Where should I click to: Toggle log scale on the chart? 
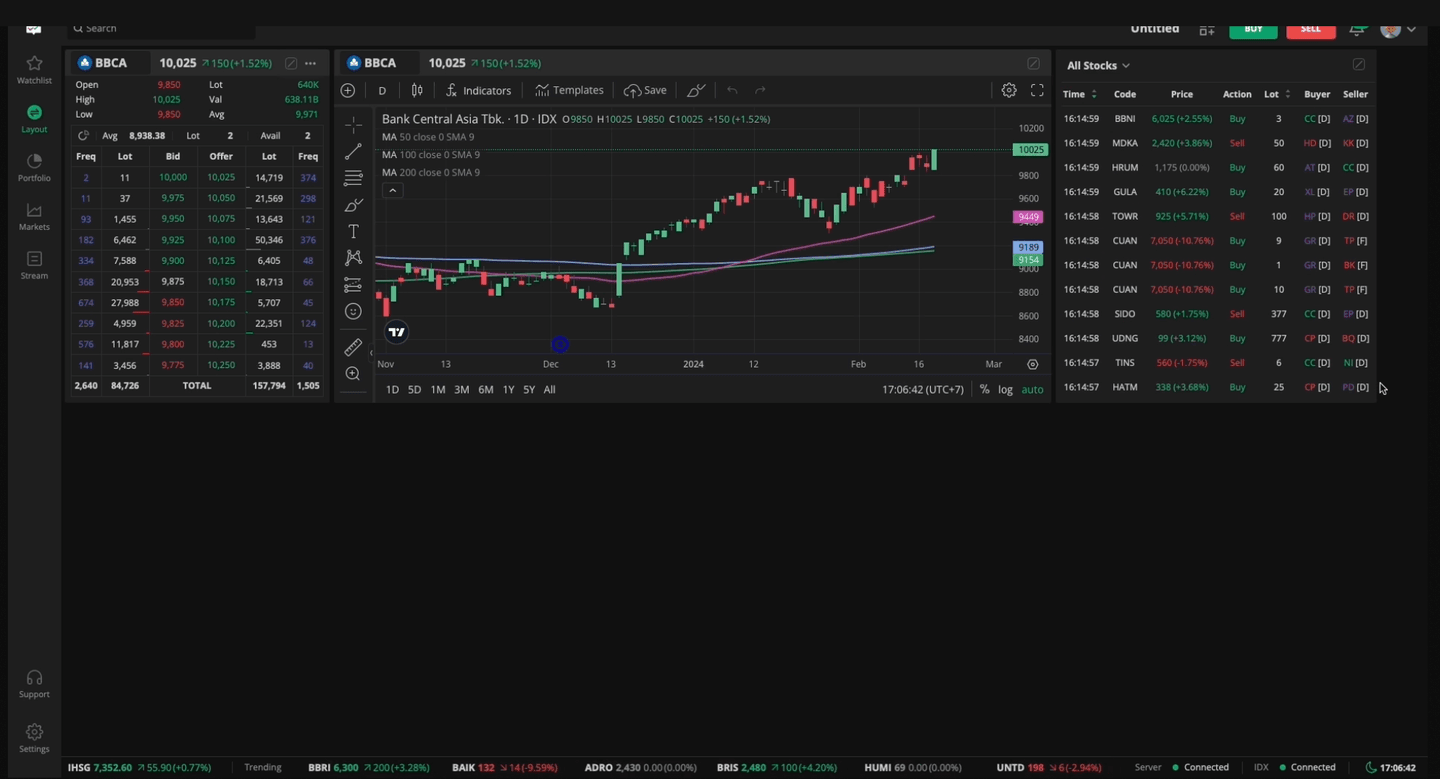[x=1005, y=389]
